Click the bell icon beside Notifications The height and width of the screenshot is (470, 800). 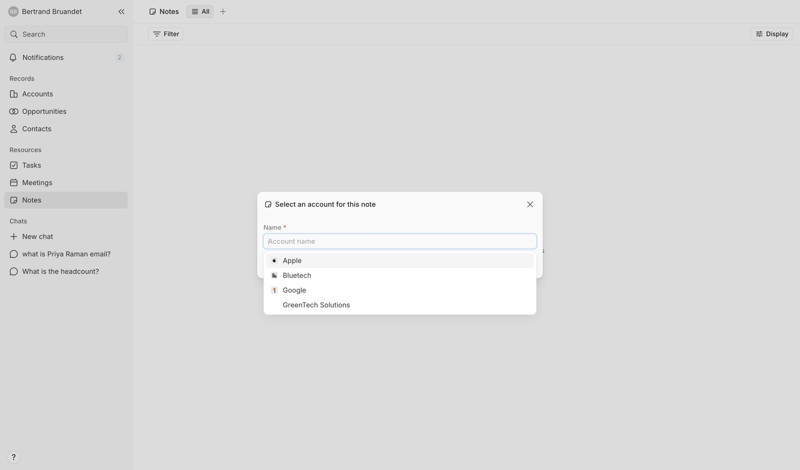(x=14, y=58)
